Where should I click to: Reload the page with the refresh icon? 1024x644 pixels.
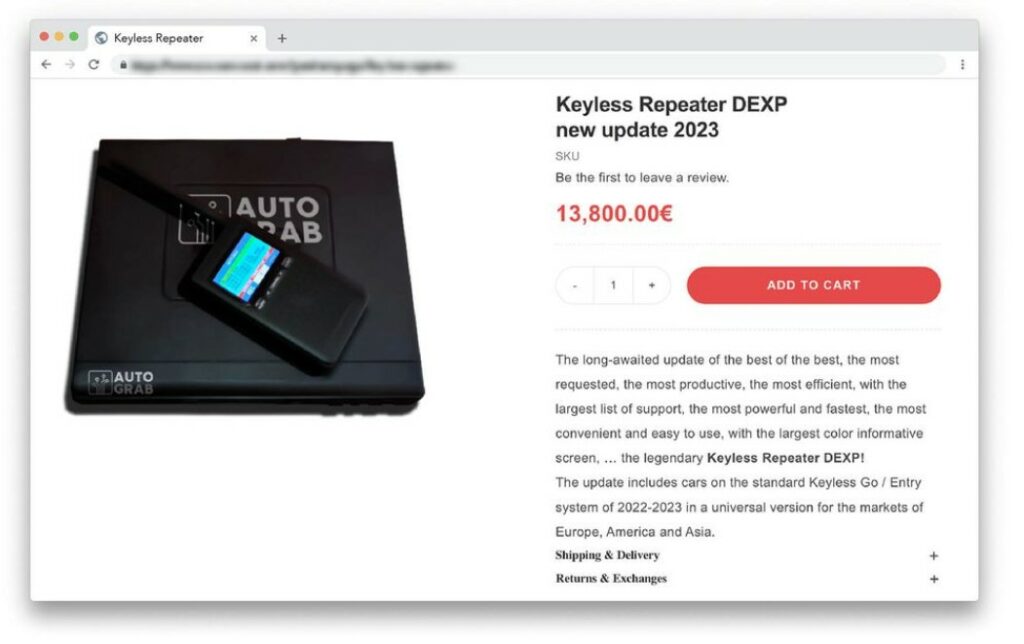[x=94, y=64]
